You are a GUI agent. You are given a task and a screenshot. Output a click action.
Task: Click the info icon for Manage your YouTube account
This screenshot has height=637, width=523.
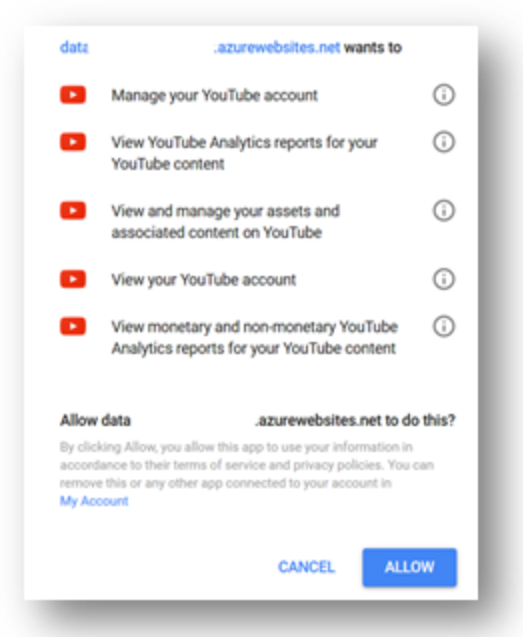point(443,95)
